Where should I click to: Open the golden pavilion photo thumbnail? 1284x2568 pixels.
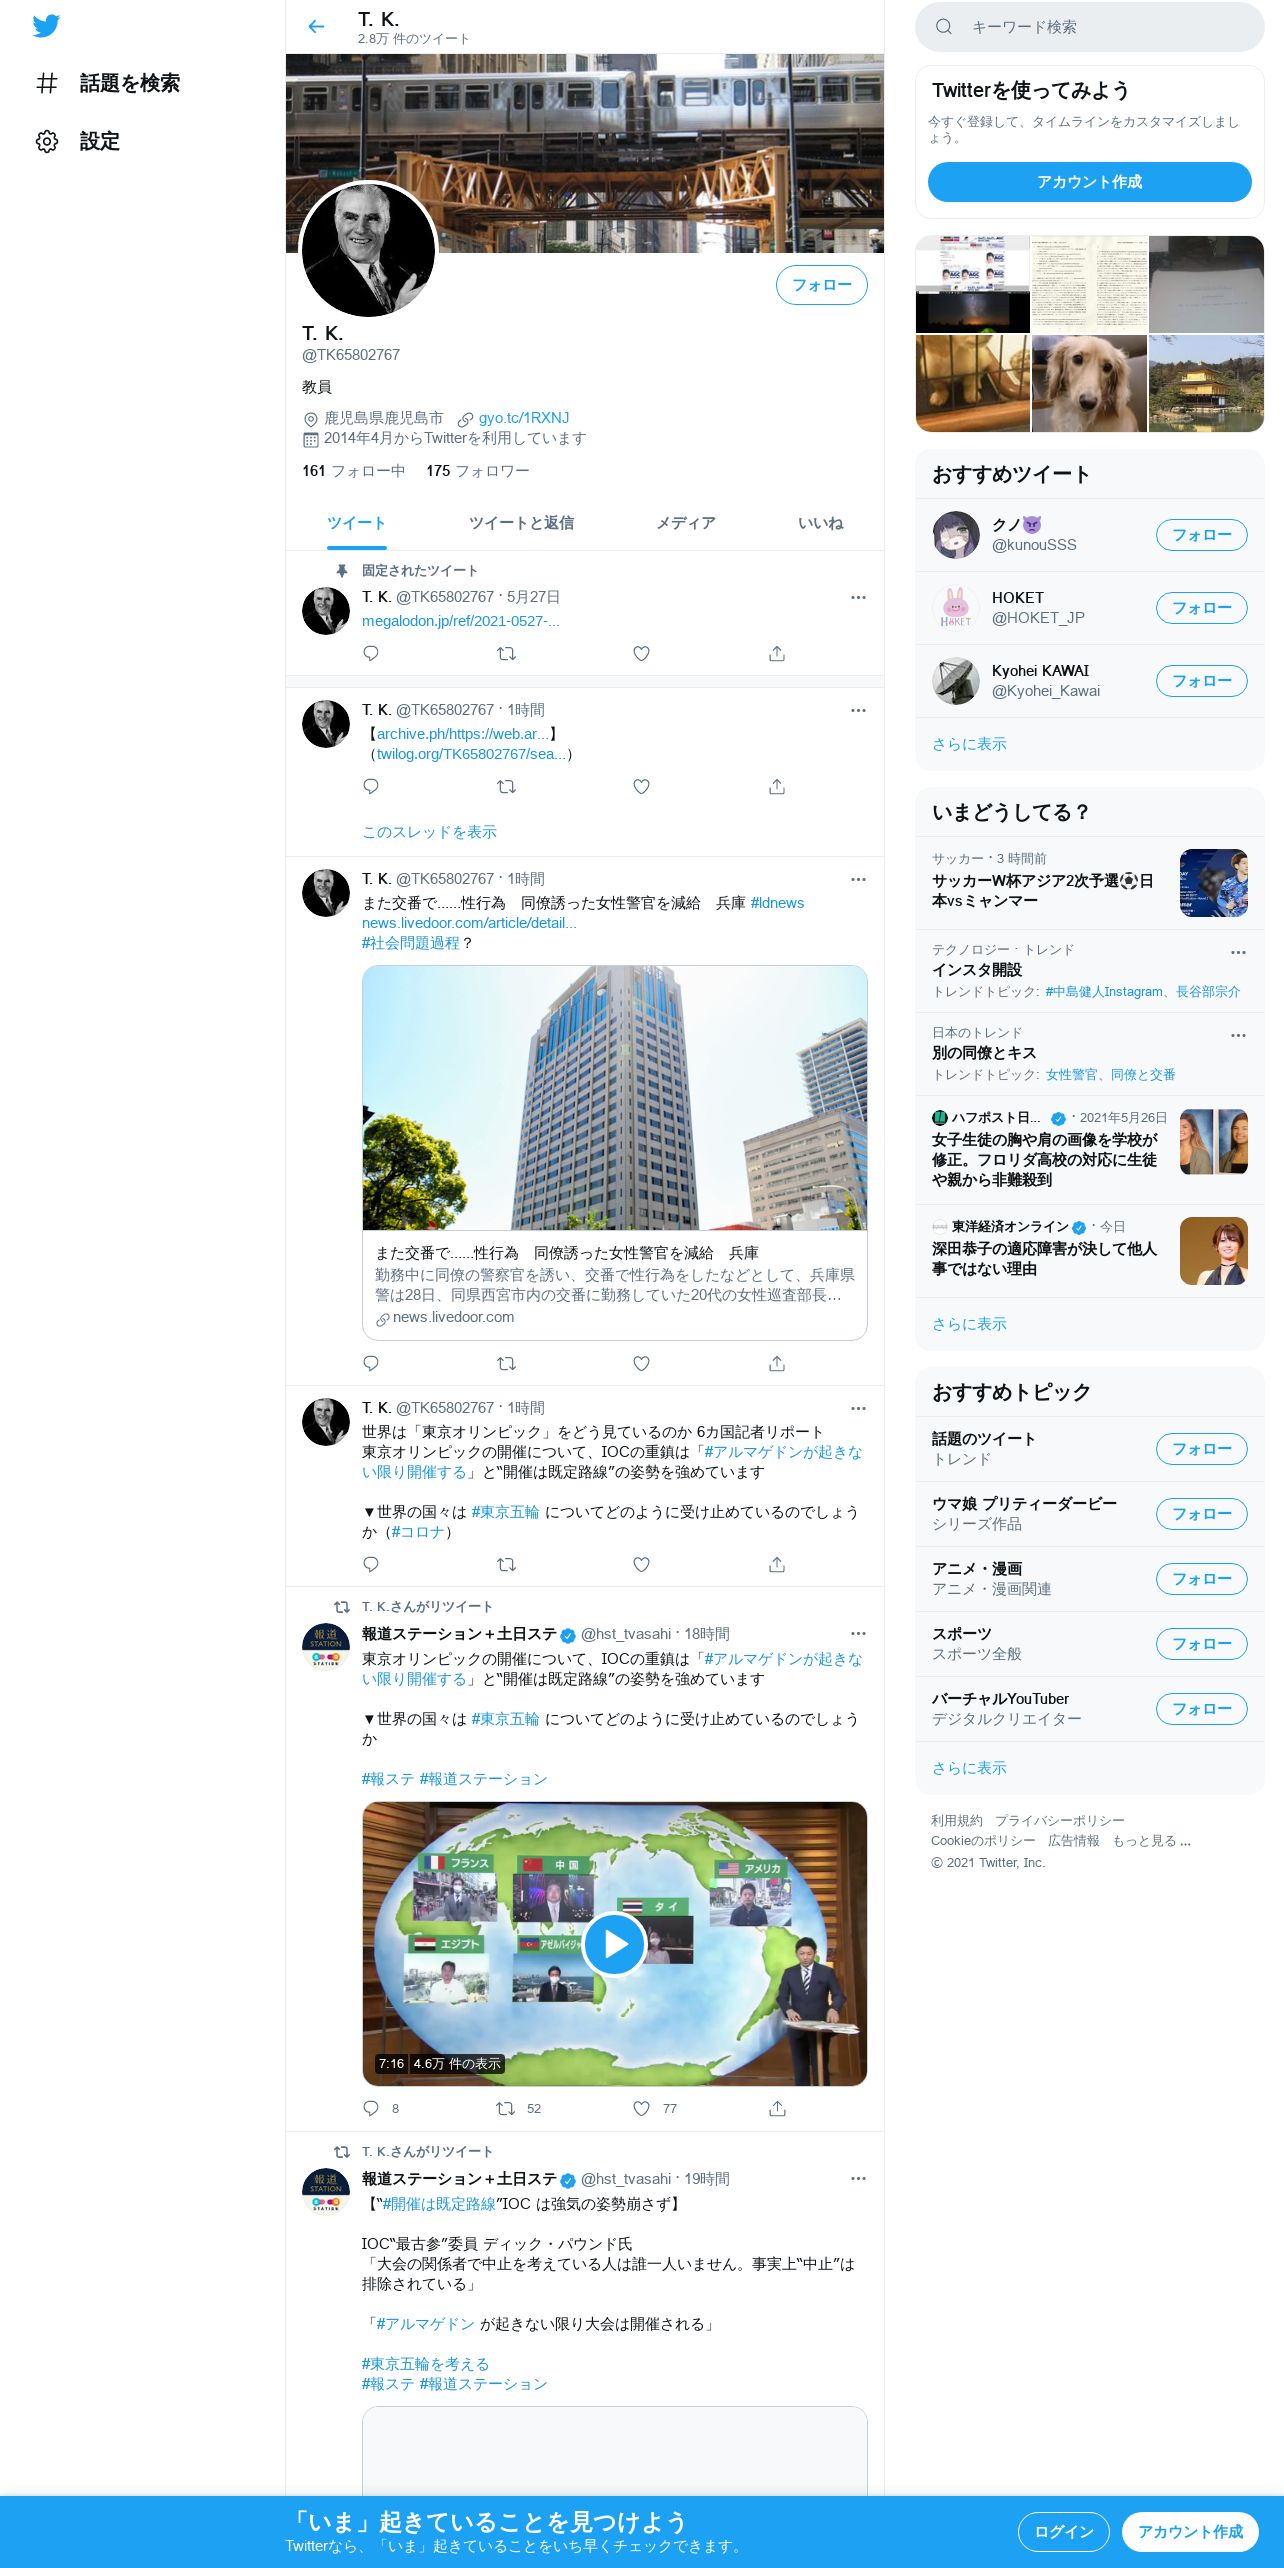[x=1206, y=384]
